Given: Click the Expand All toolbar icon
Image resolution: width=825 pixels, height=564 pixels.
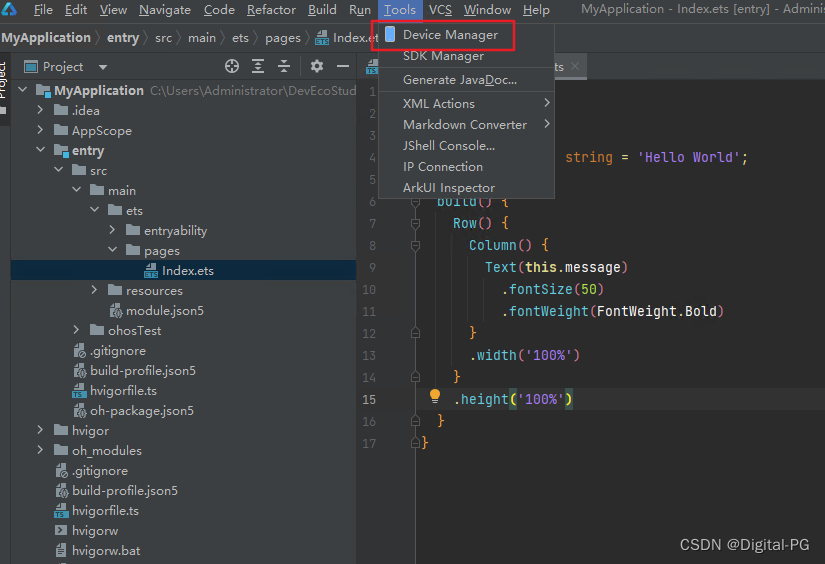Looking at the screenshot, I should click(x=258, y=66).
